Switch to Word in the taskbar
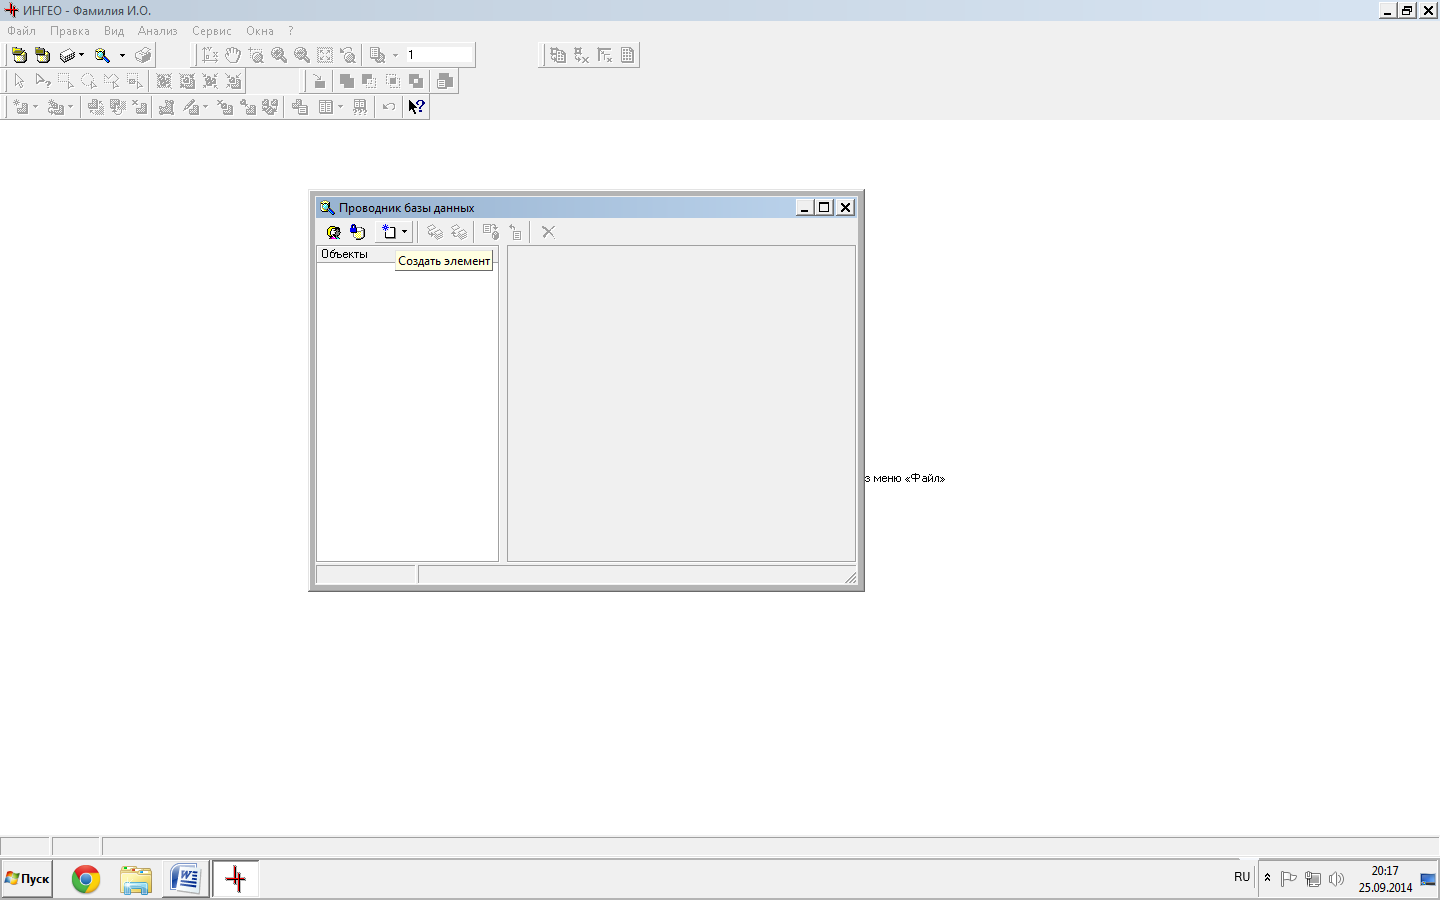Screen dimensions: 1440x900 [185, 879]
